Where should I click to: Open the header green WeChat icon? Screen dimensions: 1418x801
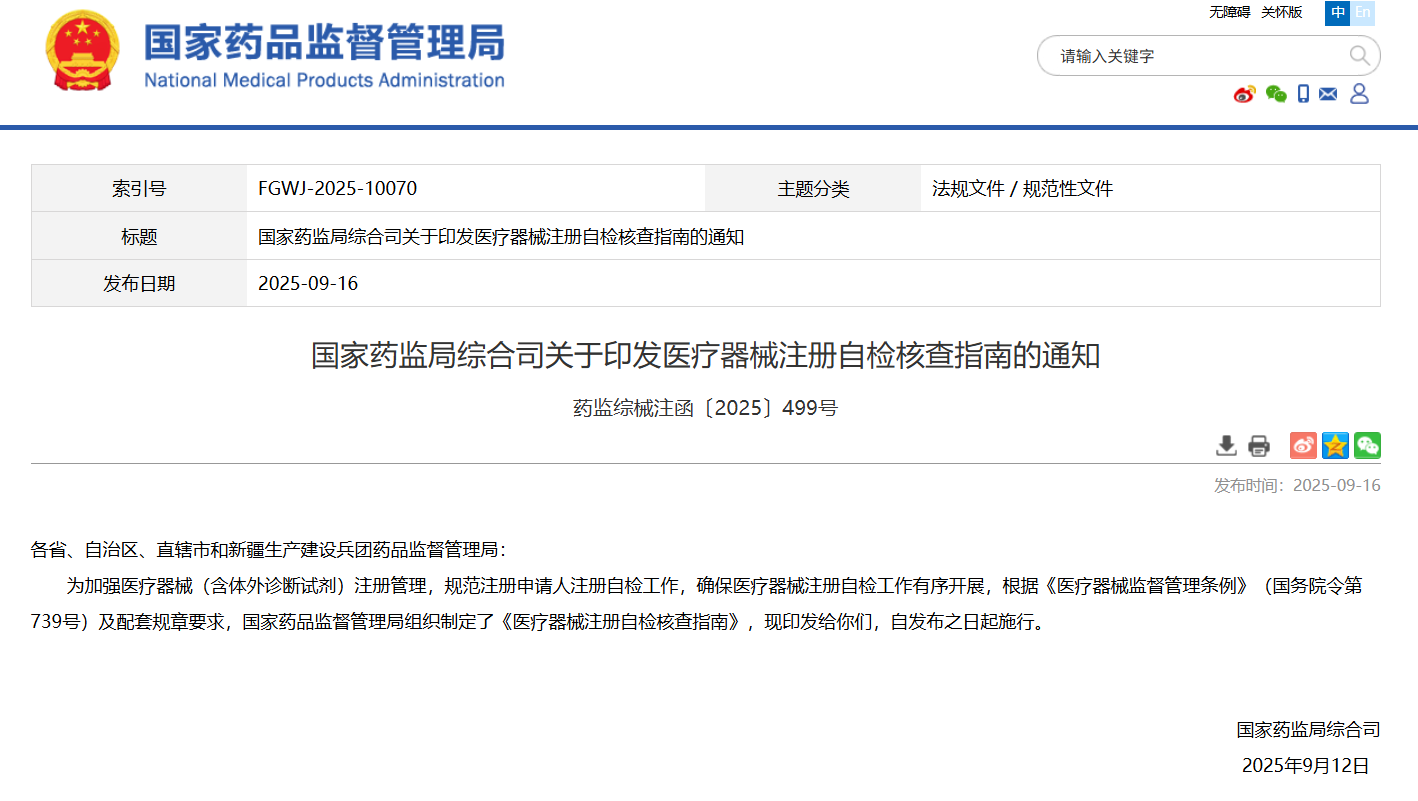1275,94
